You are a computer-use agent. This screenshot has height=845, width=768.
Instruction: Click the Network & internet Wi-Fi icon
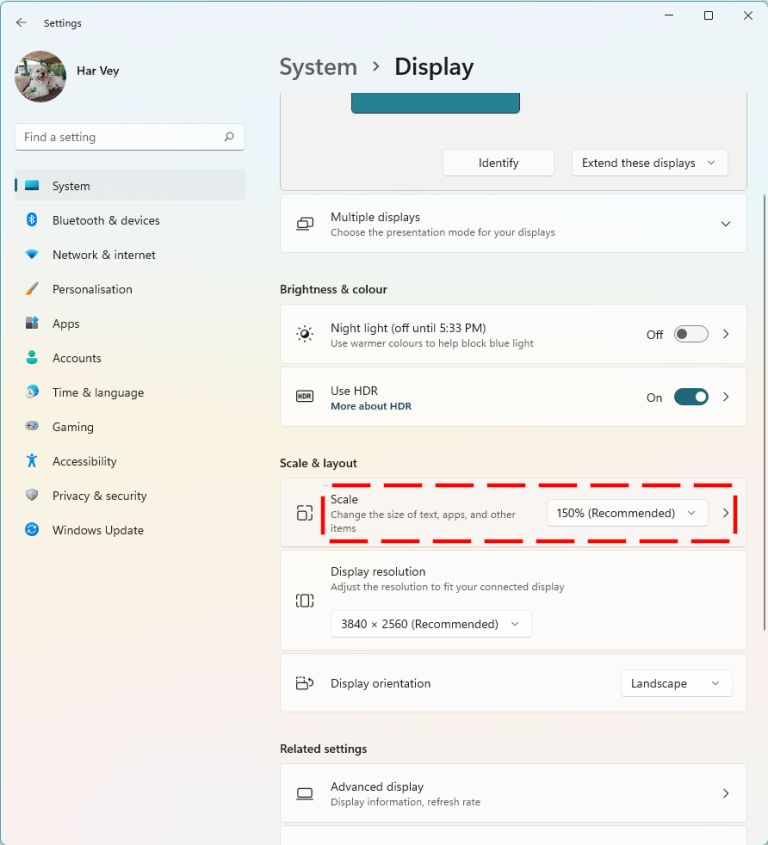point(32,255)
